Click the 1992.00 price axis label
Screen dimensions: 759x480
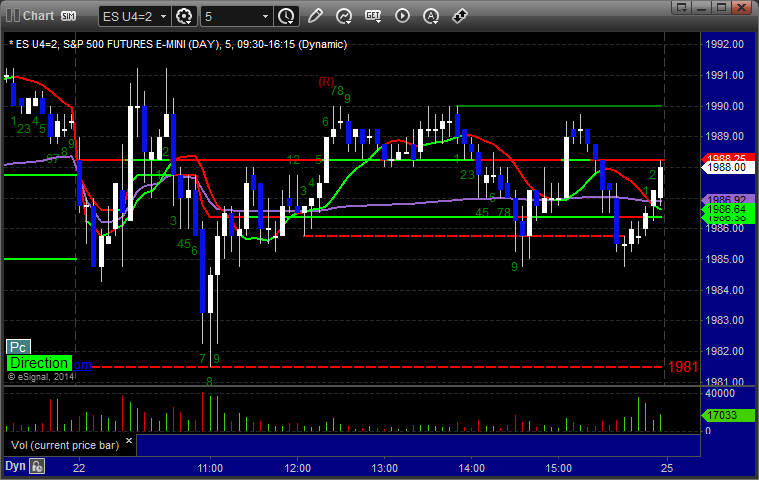(x=725, y=45)
